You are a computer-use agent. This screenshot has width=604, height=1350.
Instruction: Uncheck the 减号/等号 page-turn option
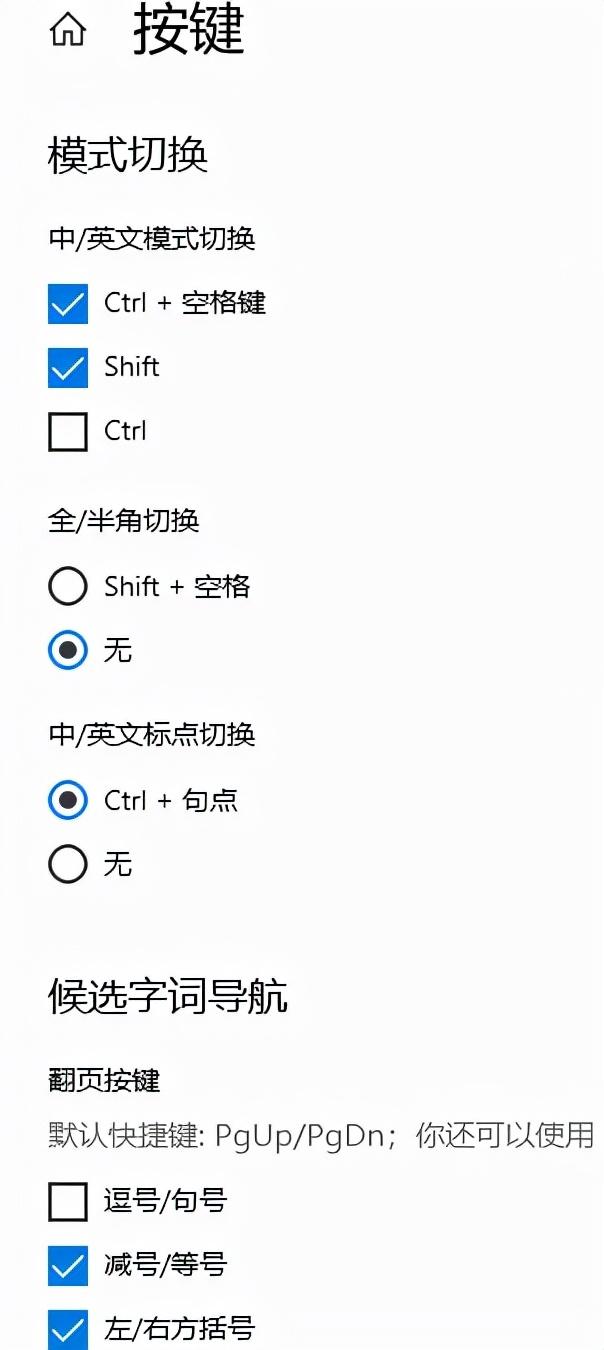pyautogui.click(x=67, y=1266)
